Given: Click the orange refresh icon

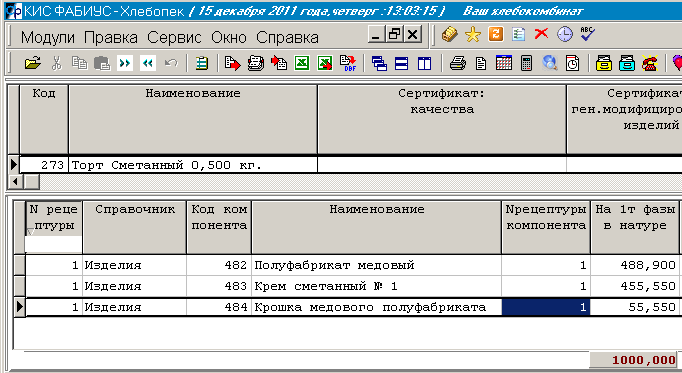Looking at the screenshot, I should [496, 34].
